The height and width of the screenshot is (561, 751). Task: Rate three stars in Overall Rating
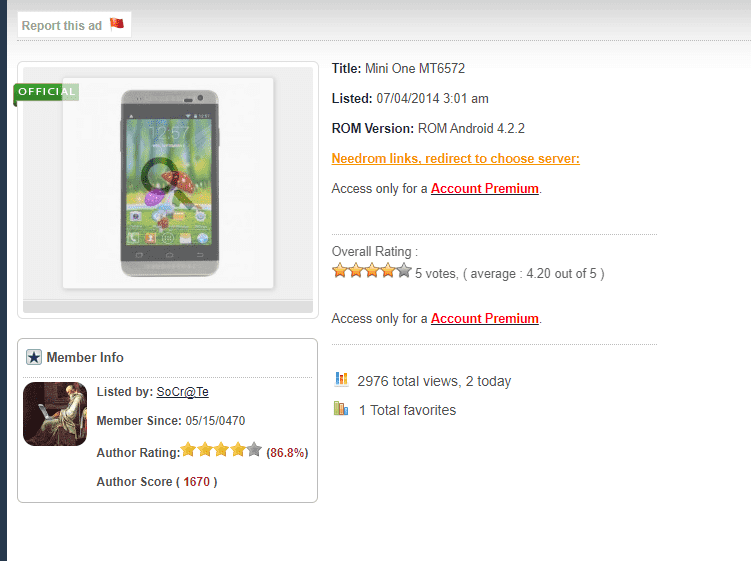click(x=372, y=271)
